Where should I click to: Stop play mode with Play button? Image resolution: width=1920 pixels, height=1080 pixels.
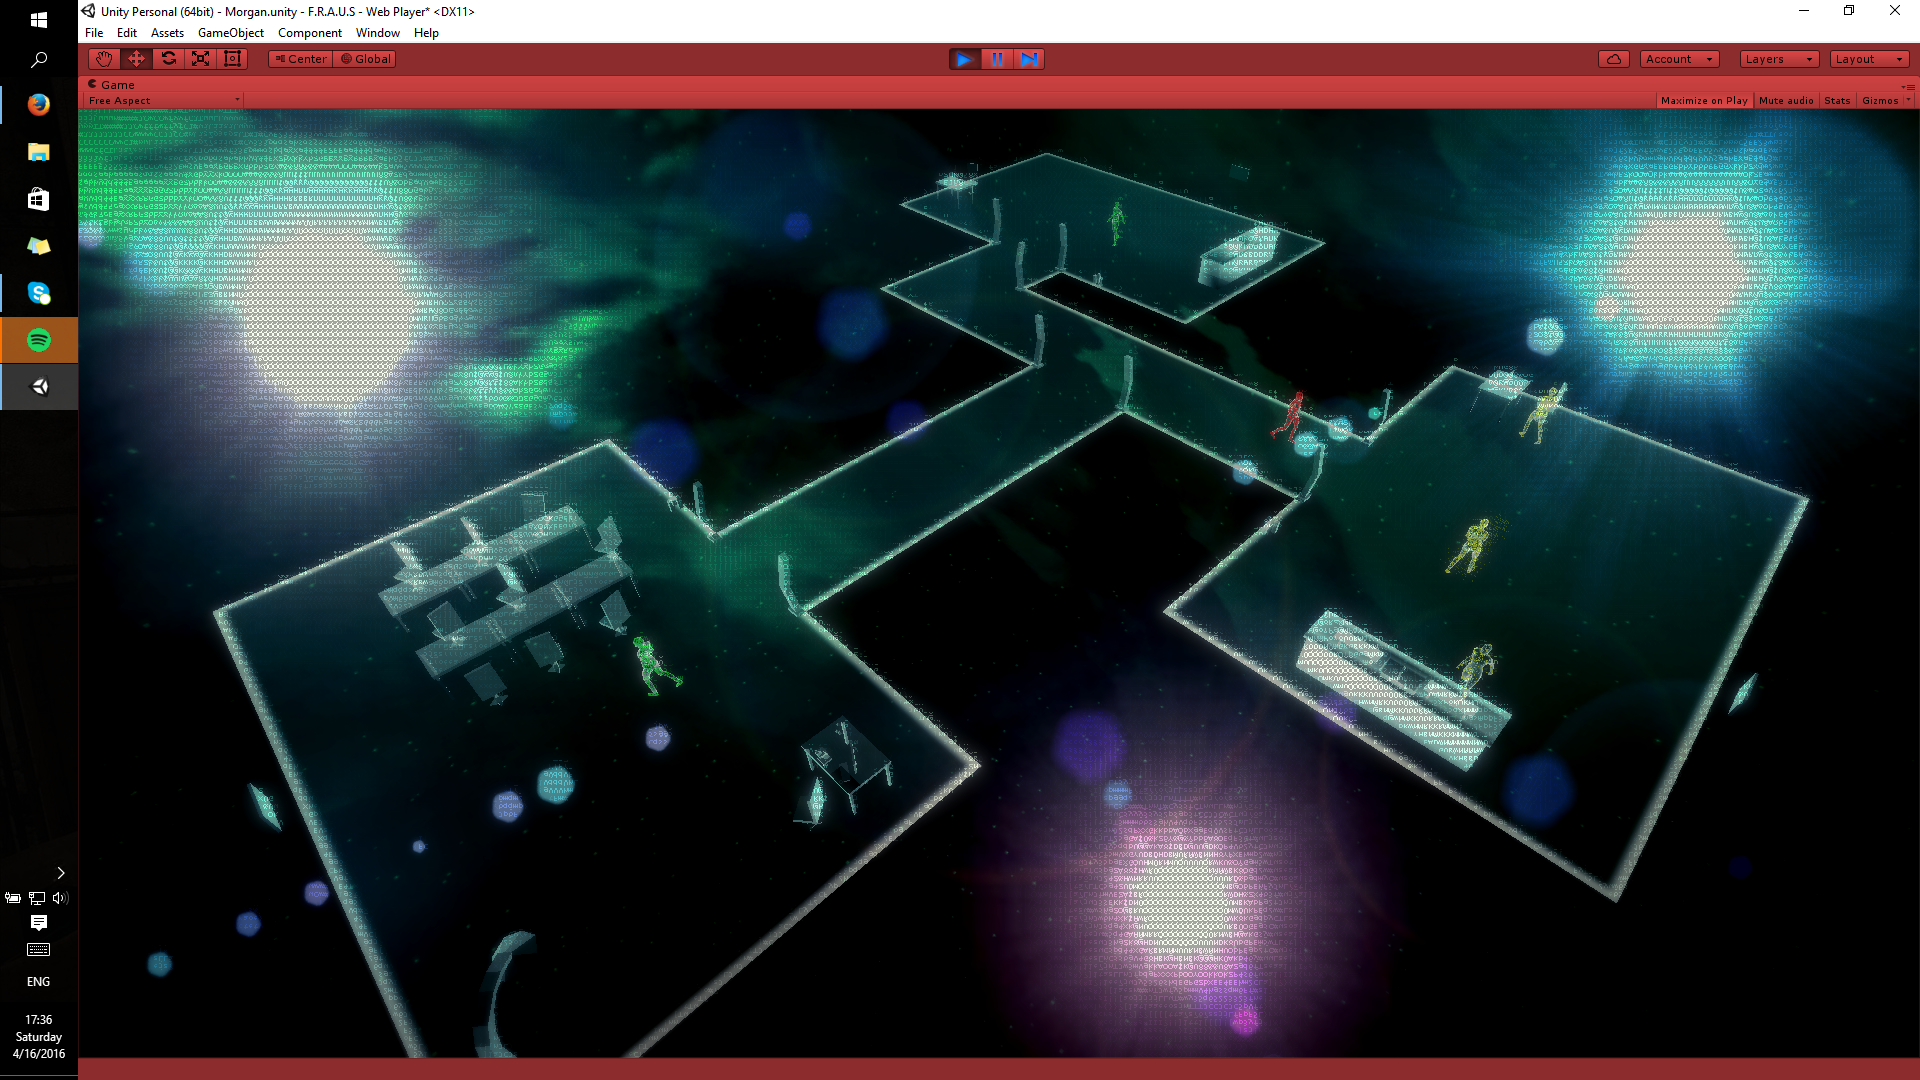click(964, 59)
